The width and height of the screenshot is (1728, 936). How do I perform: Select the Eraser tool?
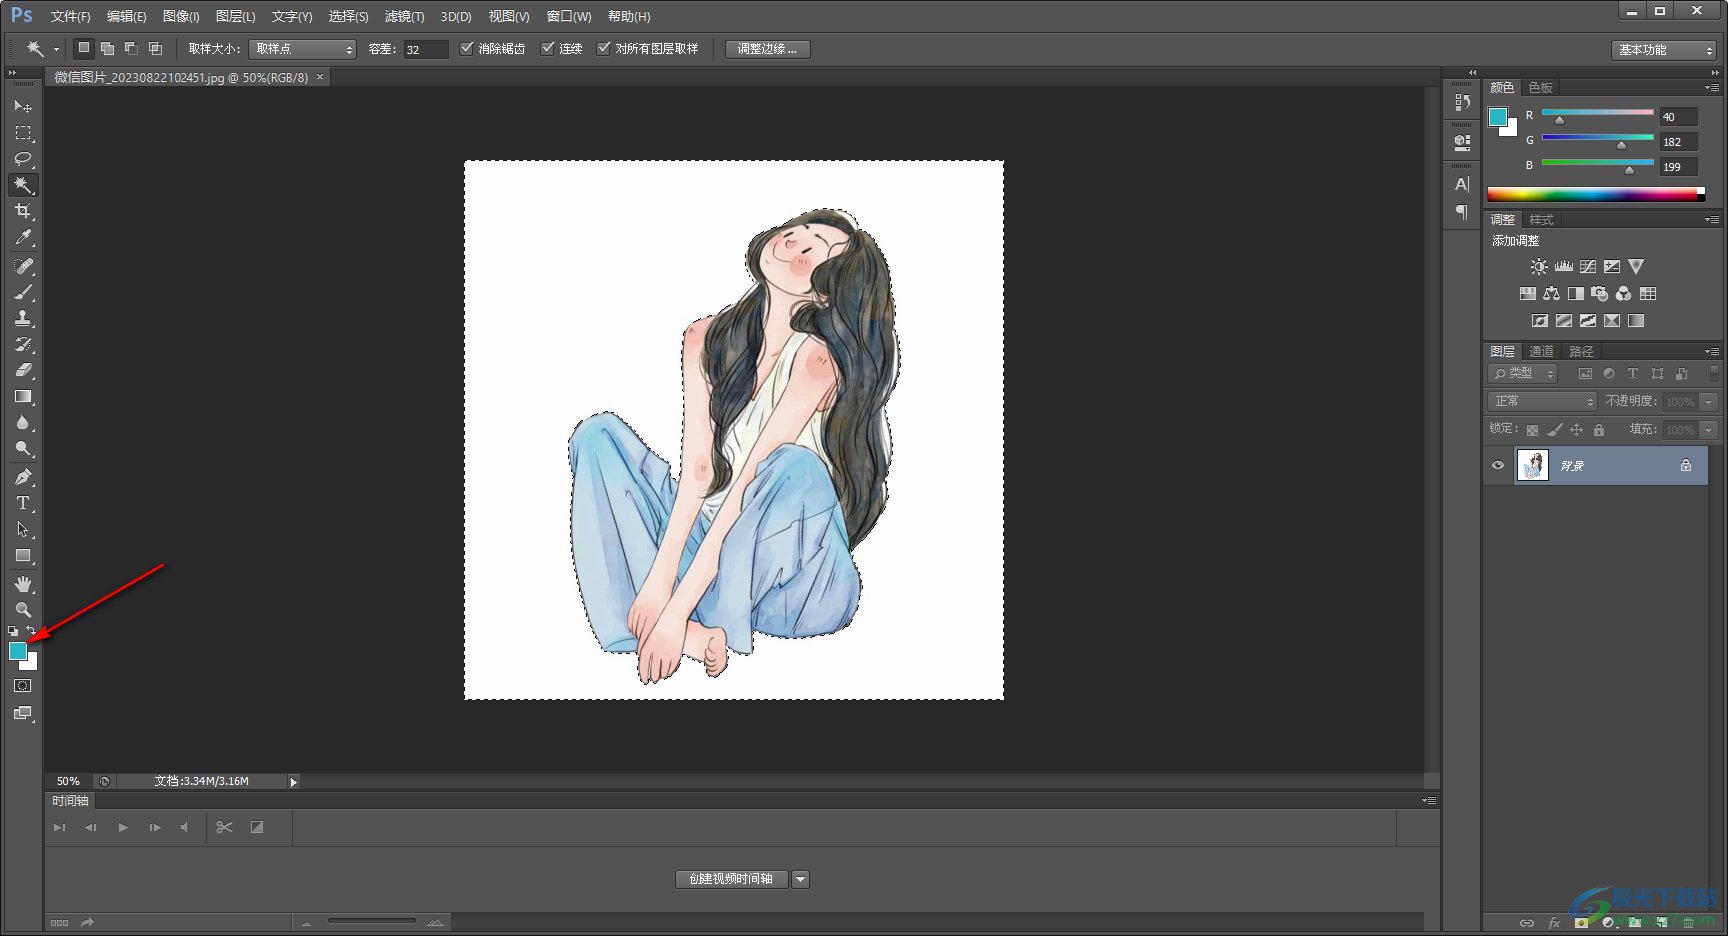coord(23,370)
